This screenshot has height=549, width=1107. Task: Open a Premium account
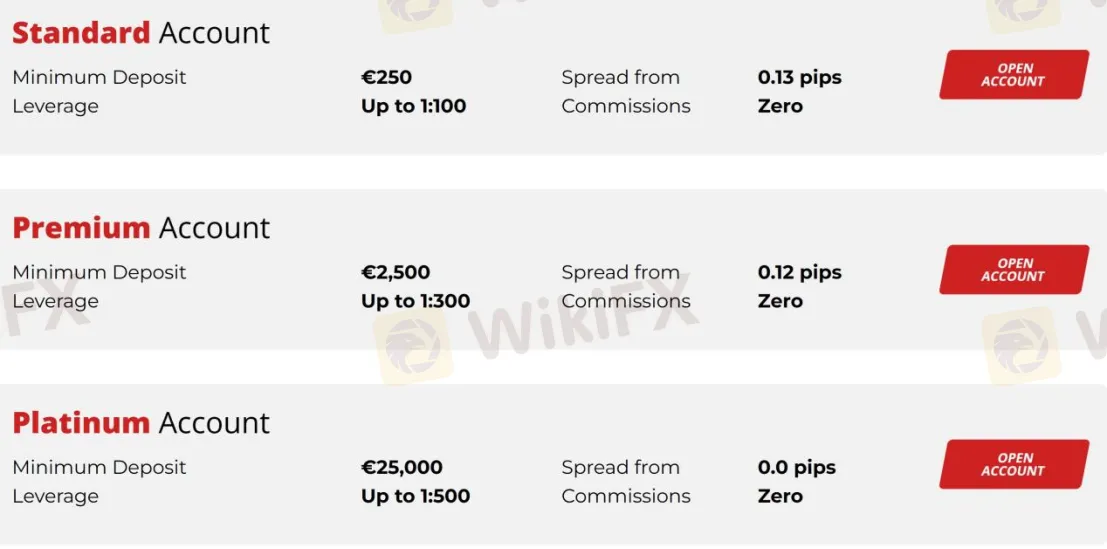1014,270
